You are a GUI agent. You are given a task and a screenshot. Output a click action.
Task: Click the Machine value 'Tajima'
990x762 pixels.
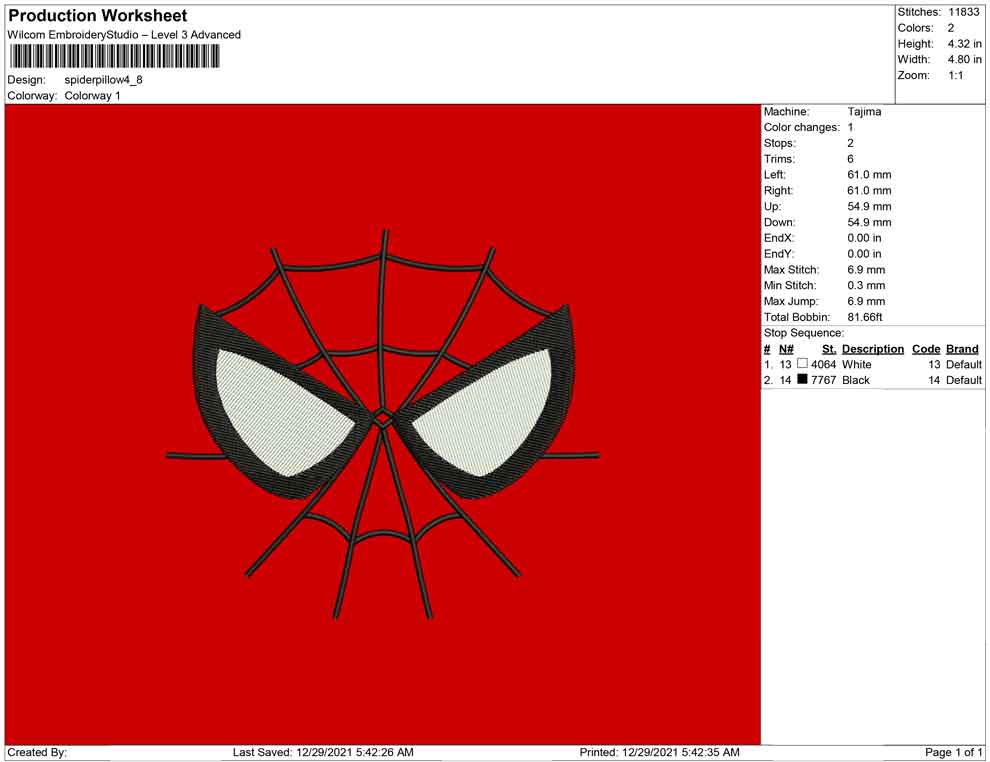point(864,111)
